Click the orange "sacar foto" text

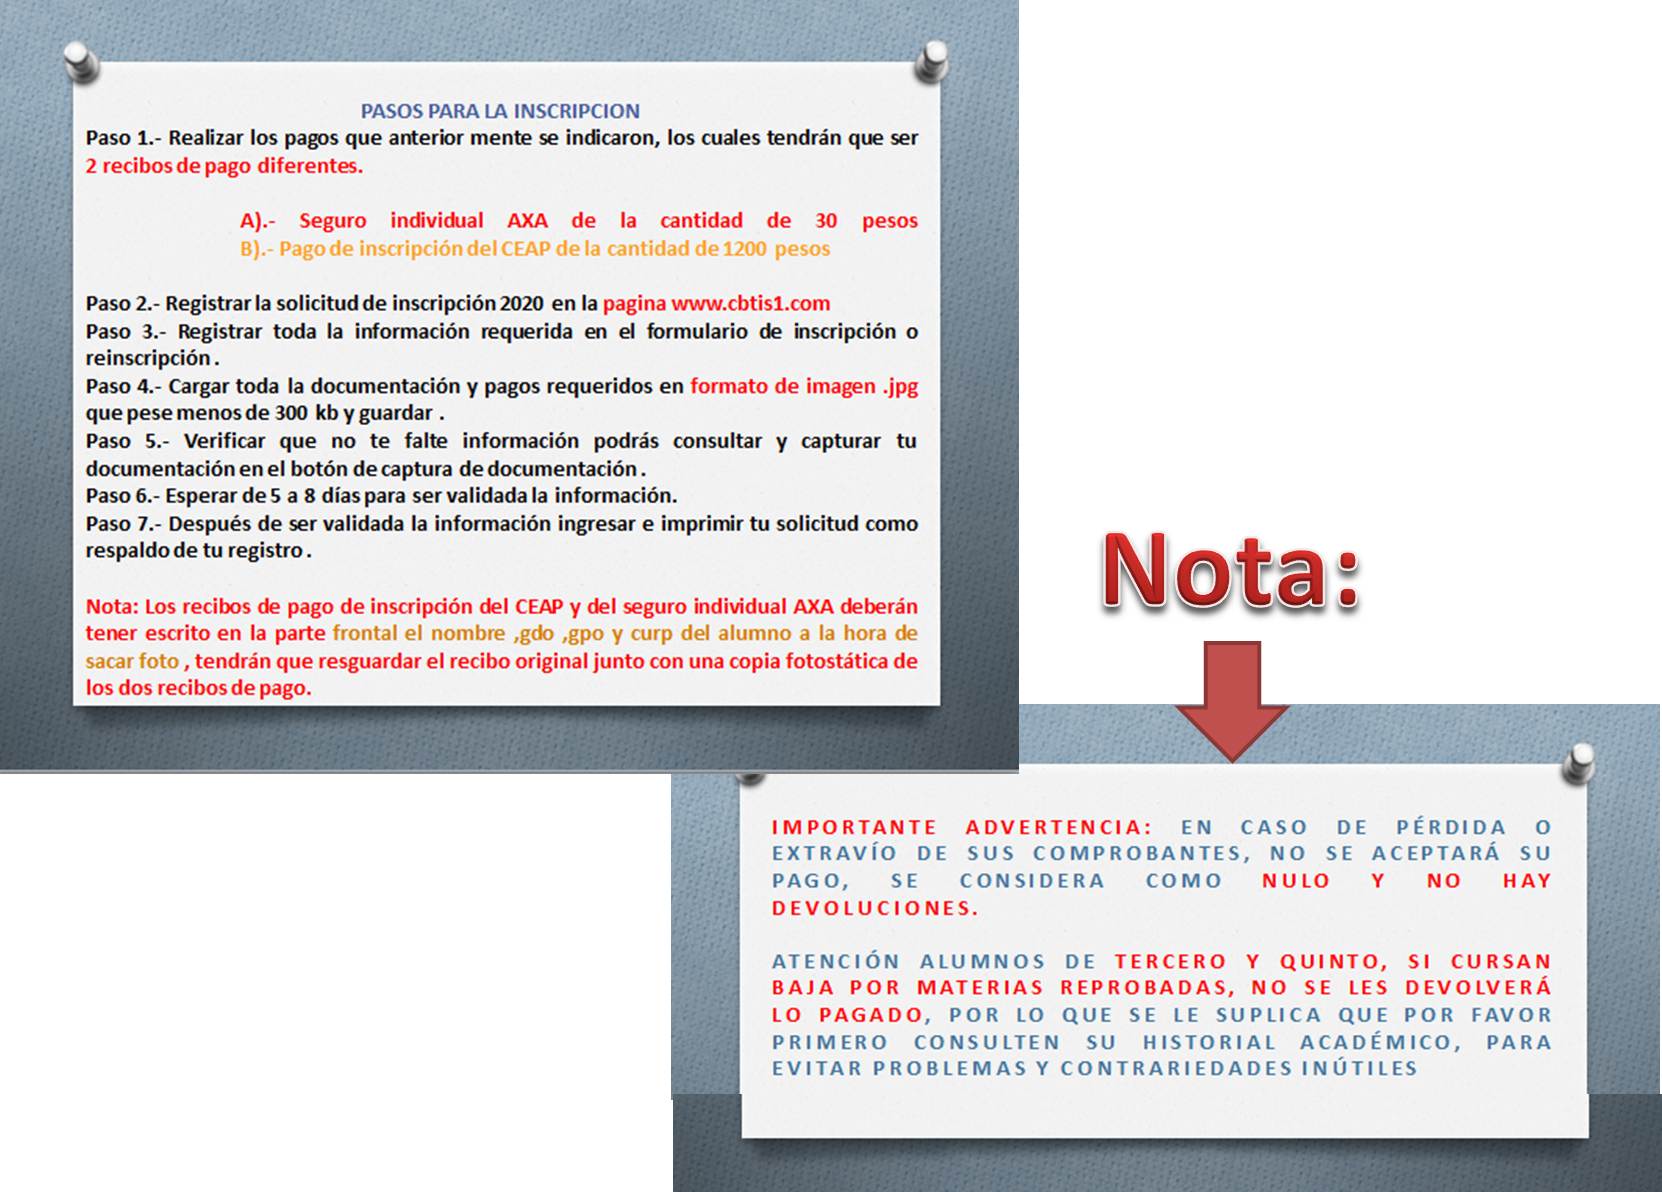click(x=132, y=661)
